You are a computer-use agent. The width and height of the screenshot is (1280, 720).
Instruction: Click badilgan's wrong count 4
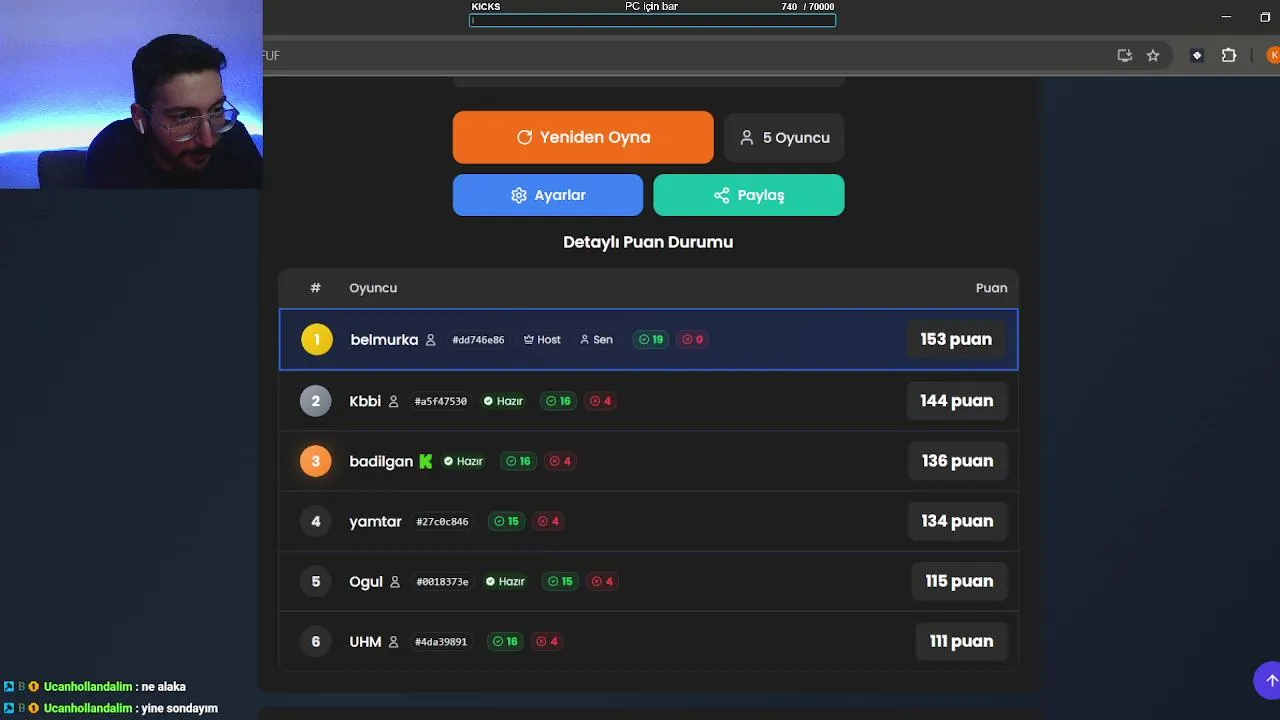click(x=561, y=461)
